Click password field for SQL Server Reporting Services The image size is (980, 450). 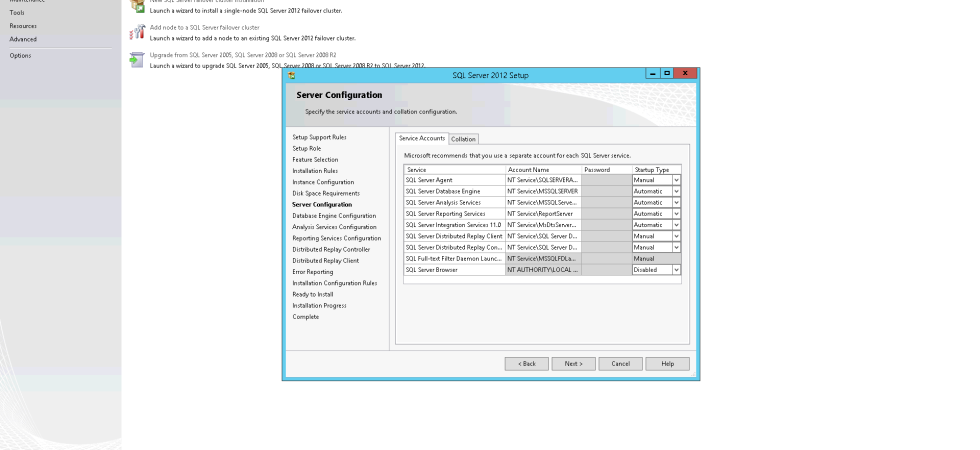click(606, 214)
